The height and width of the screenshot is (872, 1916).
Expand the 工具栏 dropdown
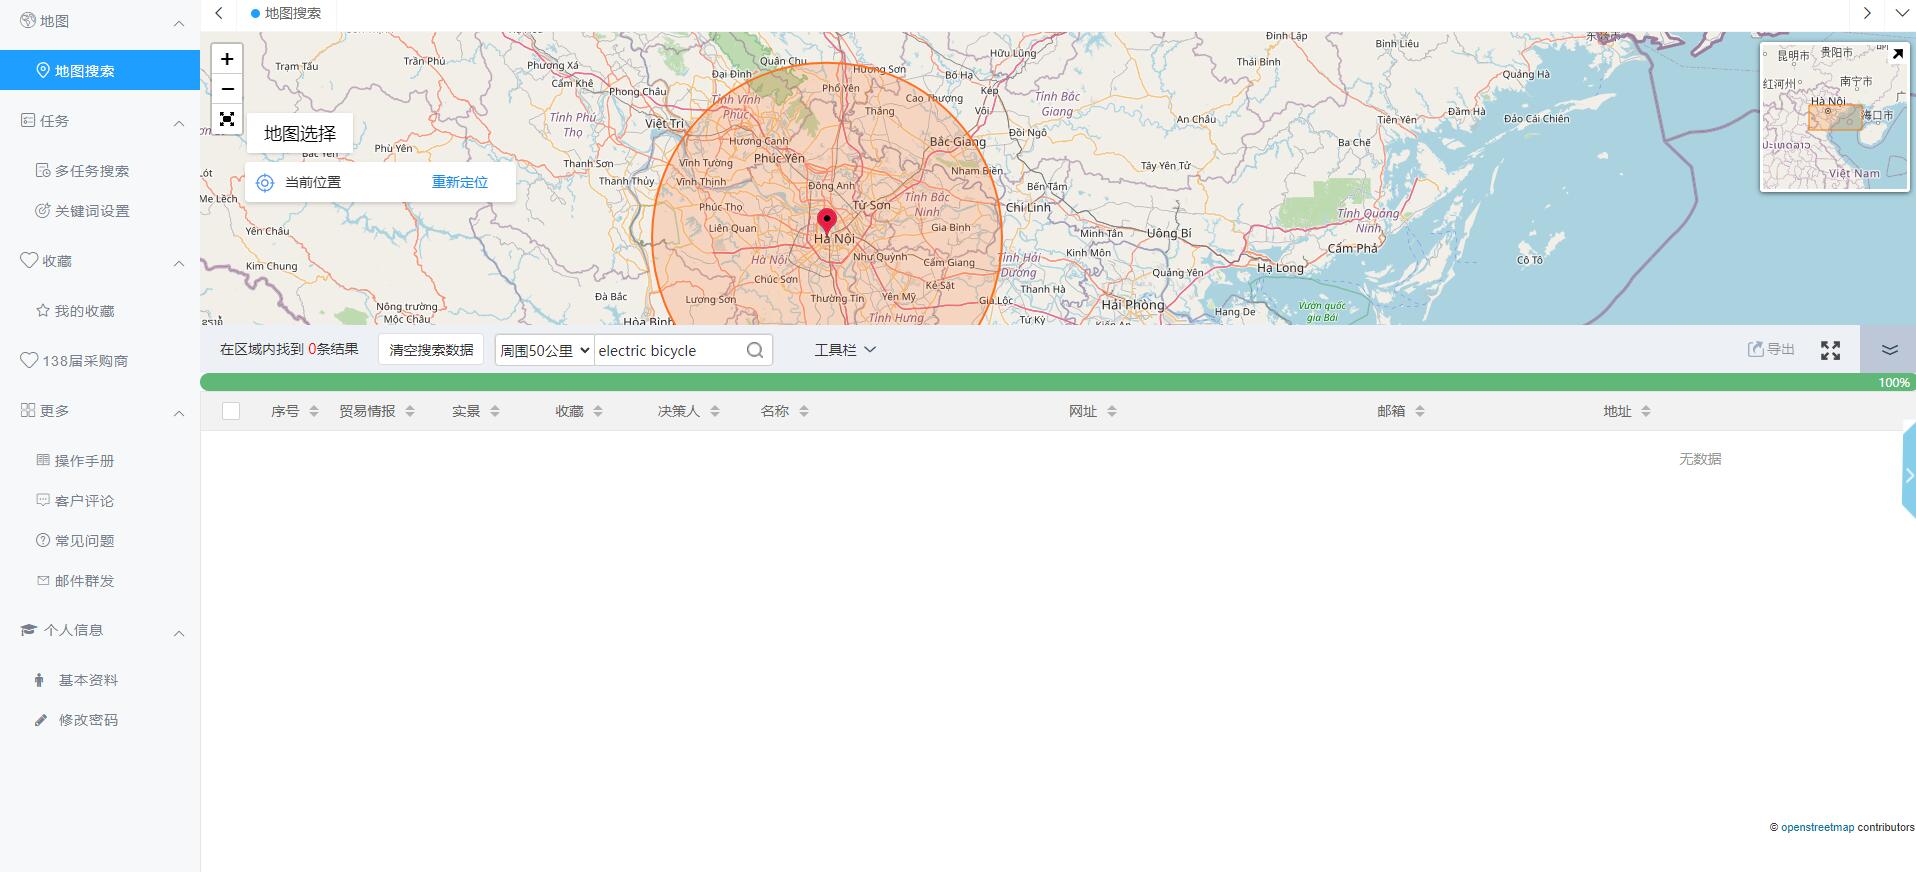(x=845, y=350)
